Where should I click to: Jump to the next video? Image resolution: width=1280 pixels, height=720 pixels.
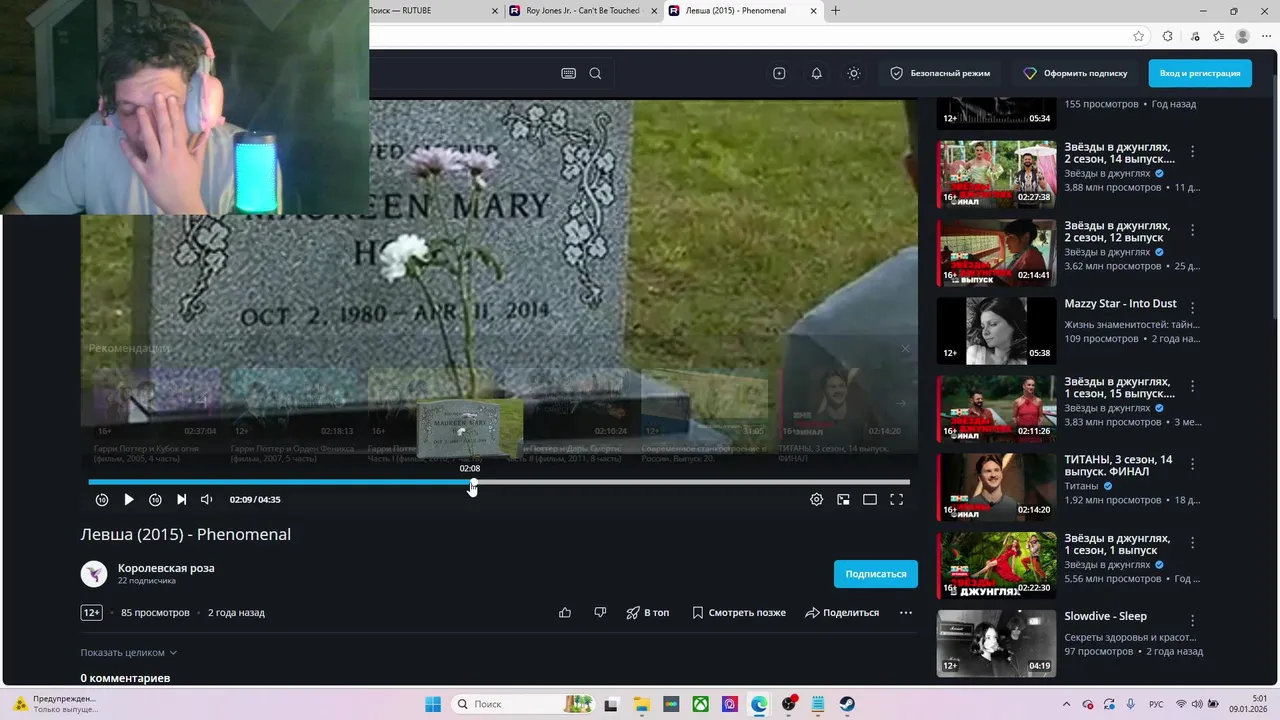pyautogui.click(x=181, y=499)
